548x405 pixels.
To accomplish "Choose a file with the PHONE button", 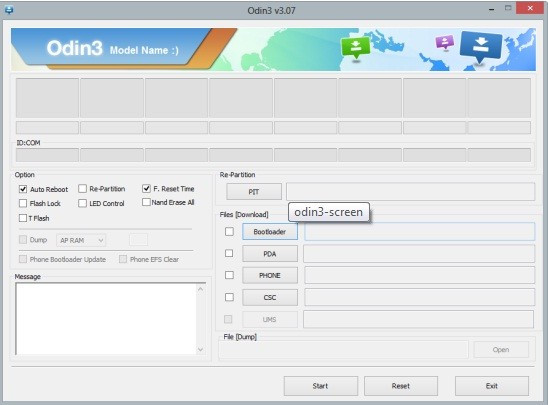I will click(x=270, y=275).
